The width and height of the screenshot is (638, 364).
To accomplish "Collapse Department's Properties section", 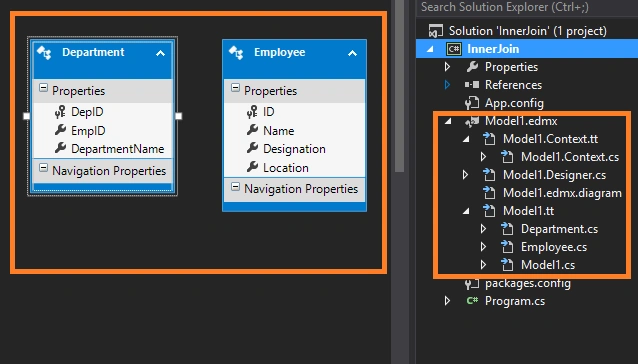I will [43, 88].
